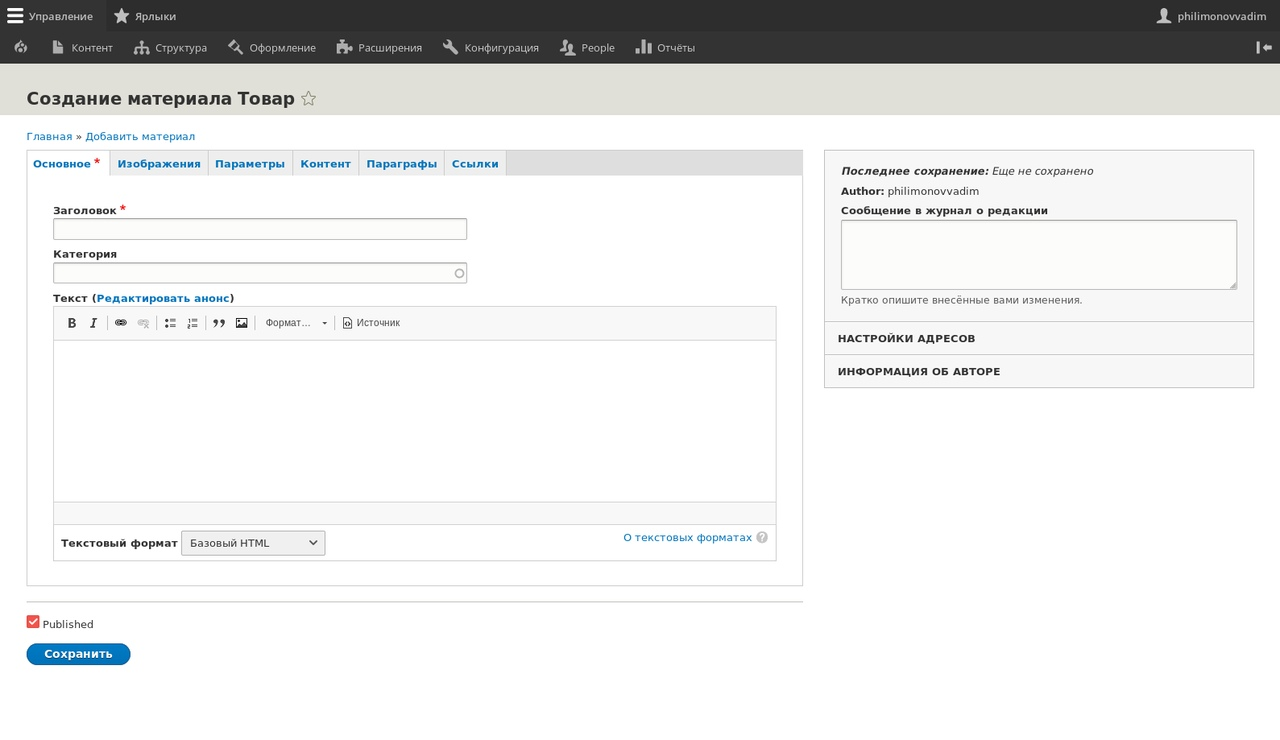Apply italic formatting in the text editor
This screenshot has height=740, width=1280.
point(94,323)
